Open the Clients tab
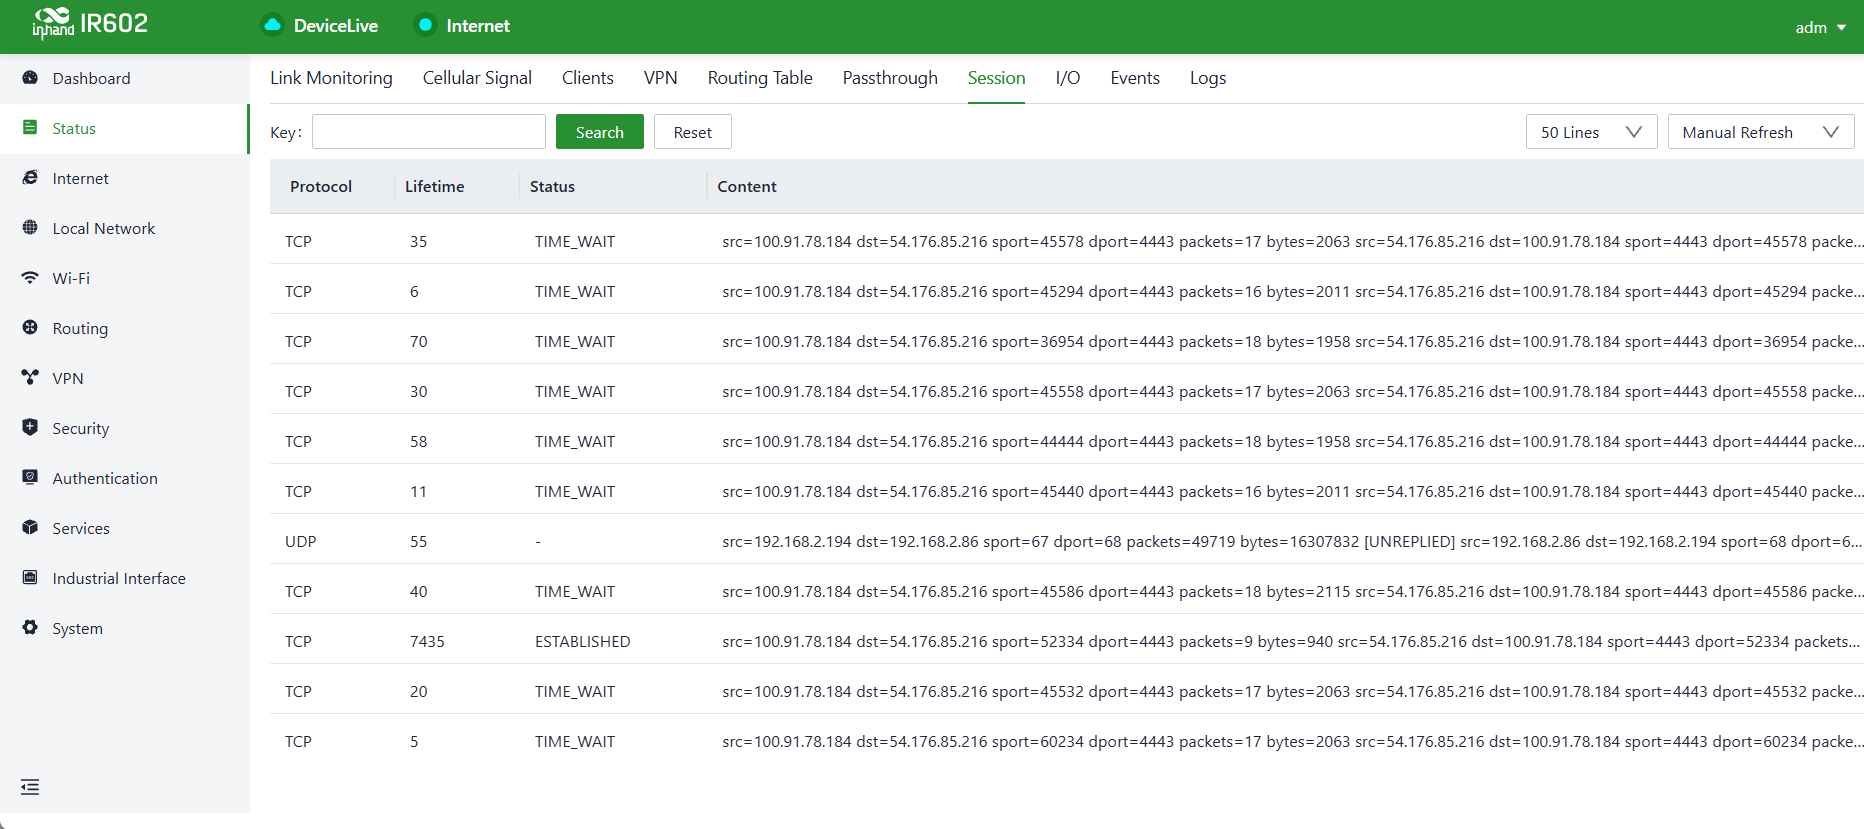Viewport: 1864px width, 829px height. [588, 78]
